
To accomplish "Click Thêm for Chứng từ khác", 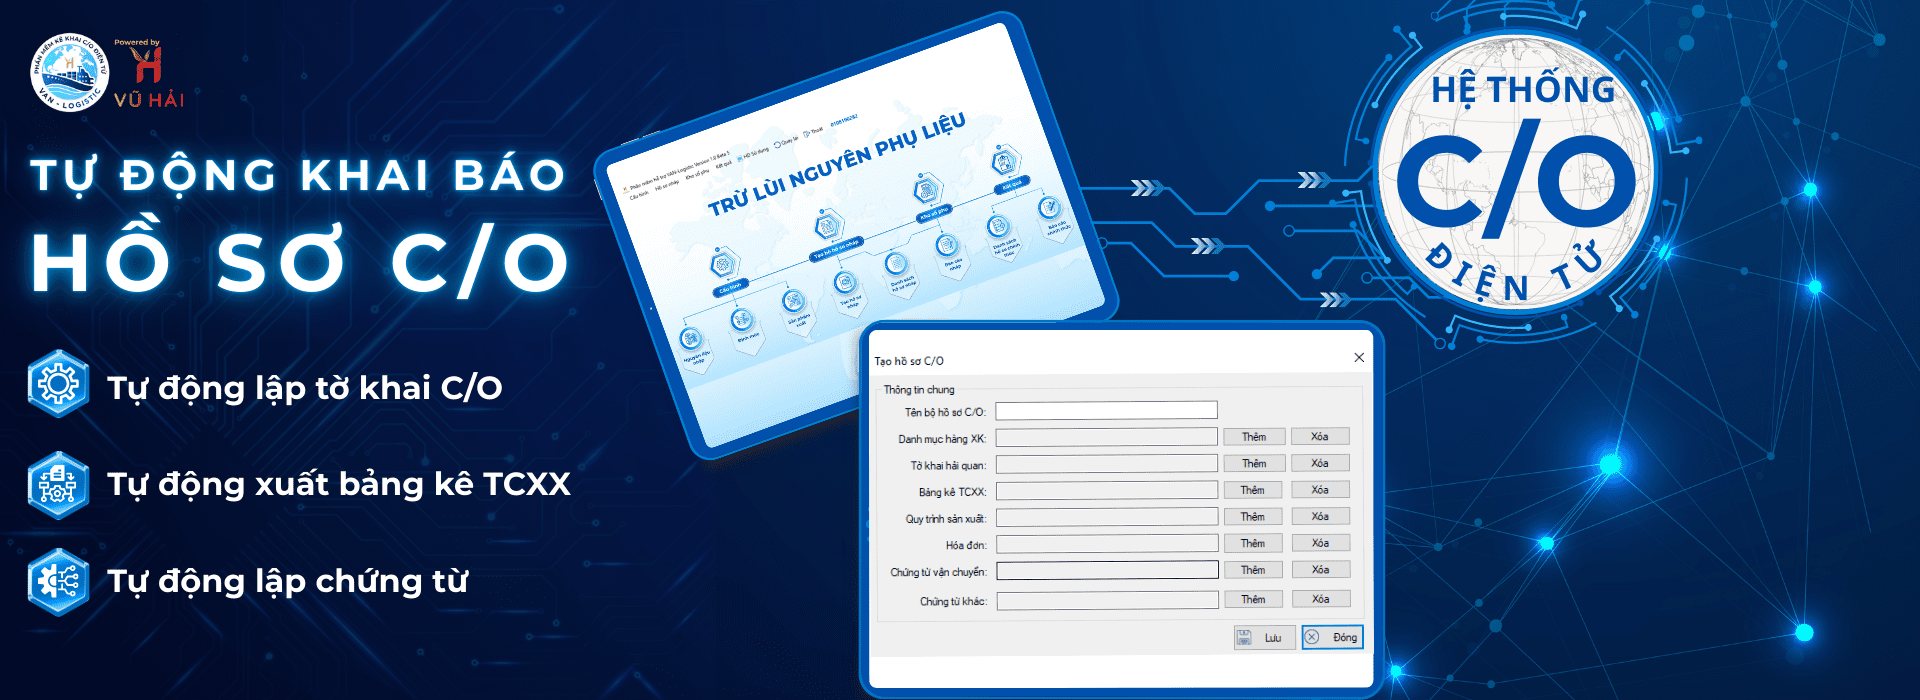I will coord(1253,599).
